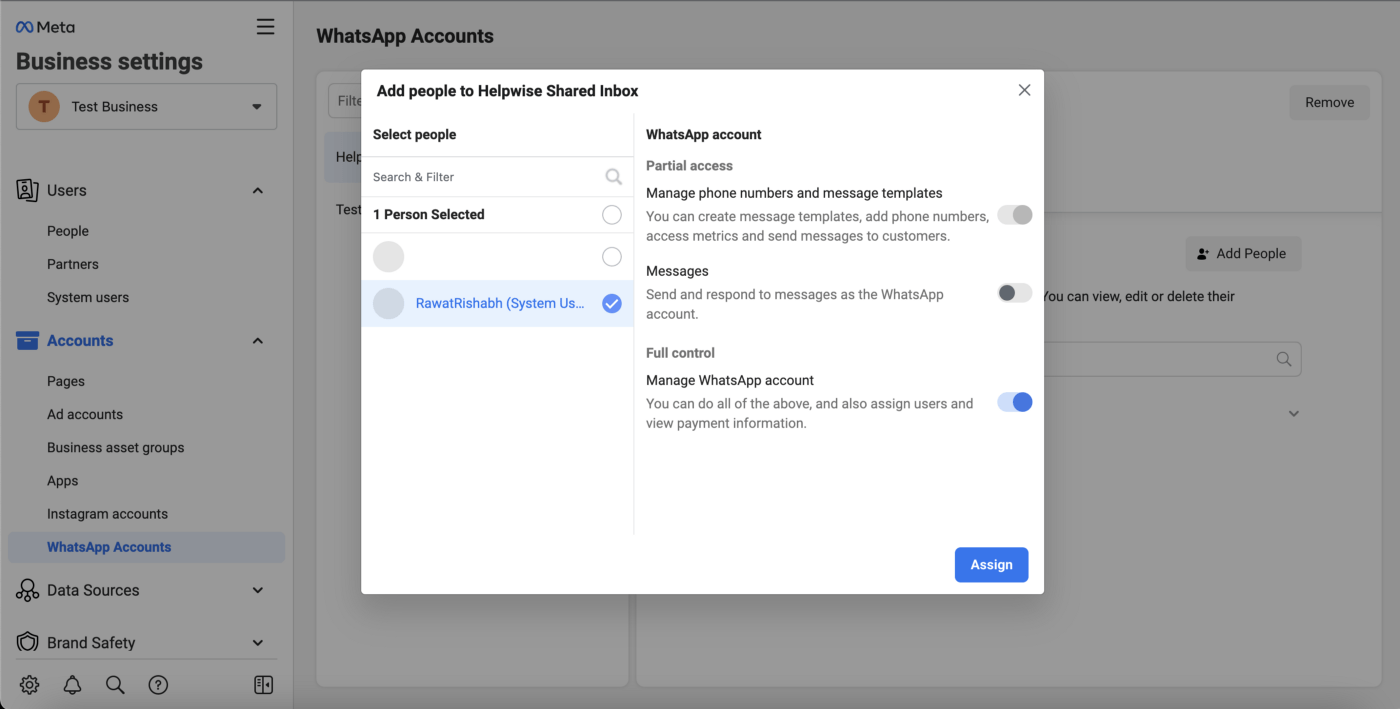Viewport: 1400px width, 709px height.
Task: Click the settings gear icon at sidebar bottom
Action: tap(30, 685)
